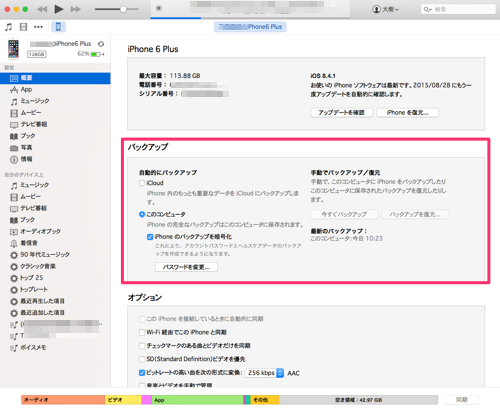Screen dimensions: 500x411
Task: Click the iPhone device thumbnail in sidebar
Action: [13, 49]
